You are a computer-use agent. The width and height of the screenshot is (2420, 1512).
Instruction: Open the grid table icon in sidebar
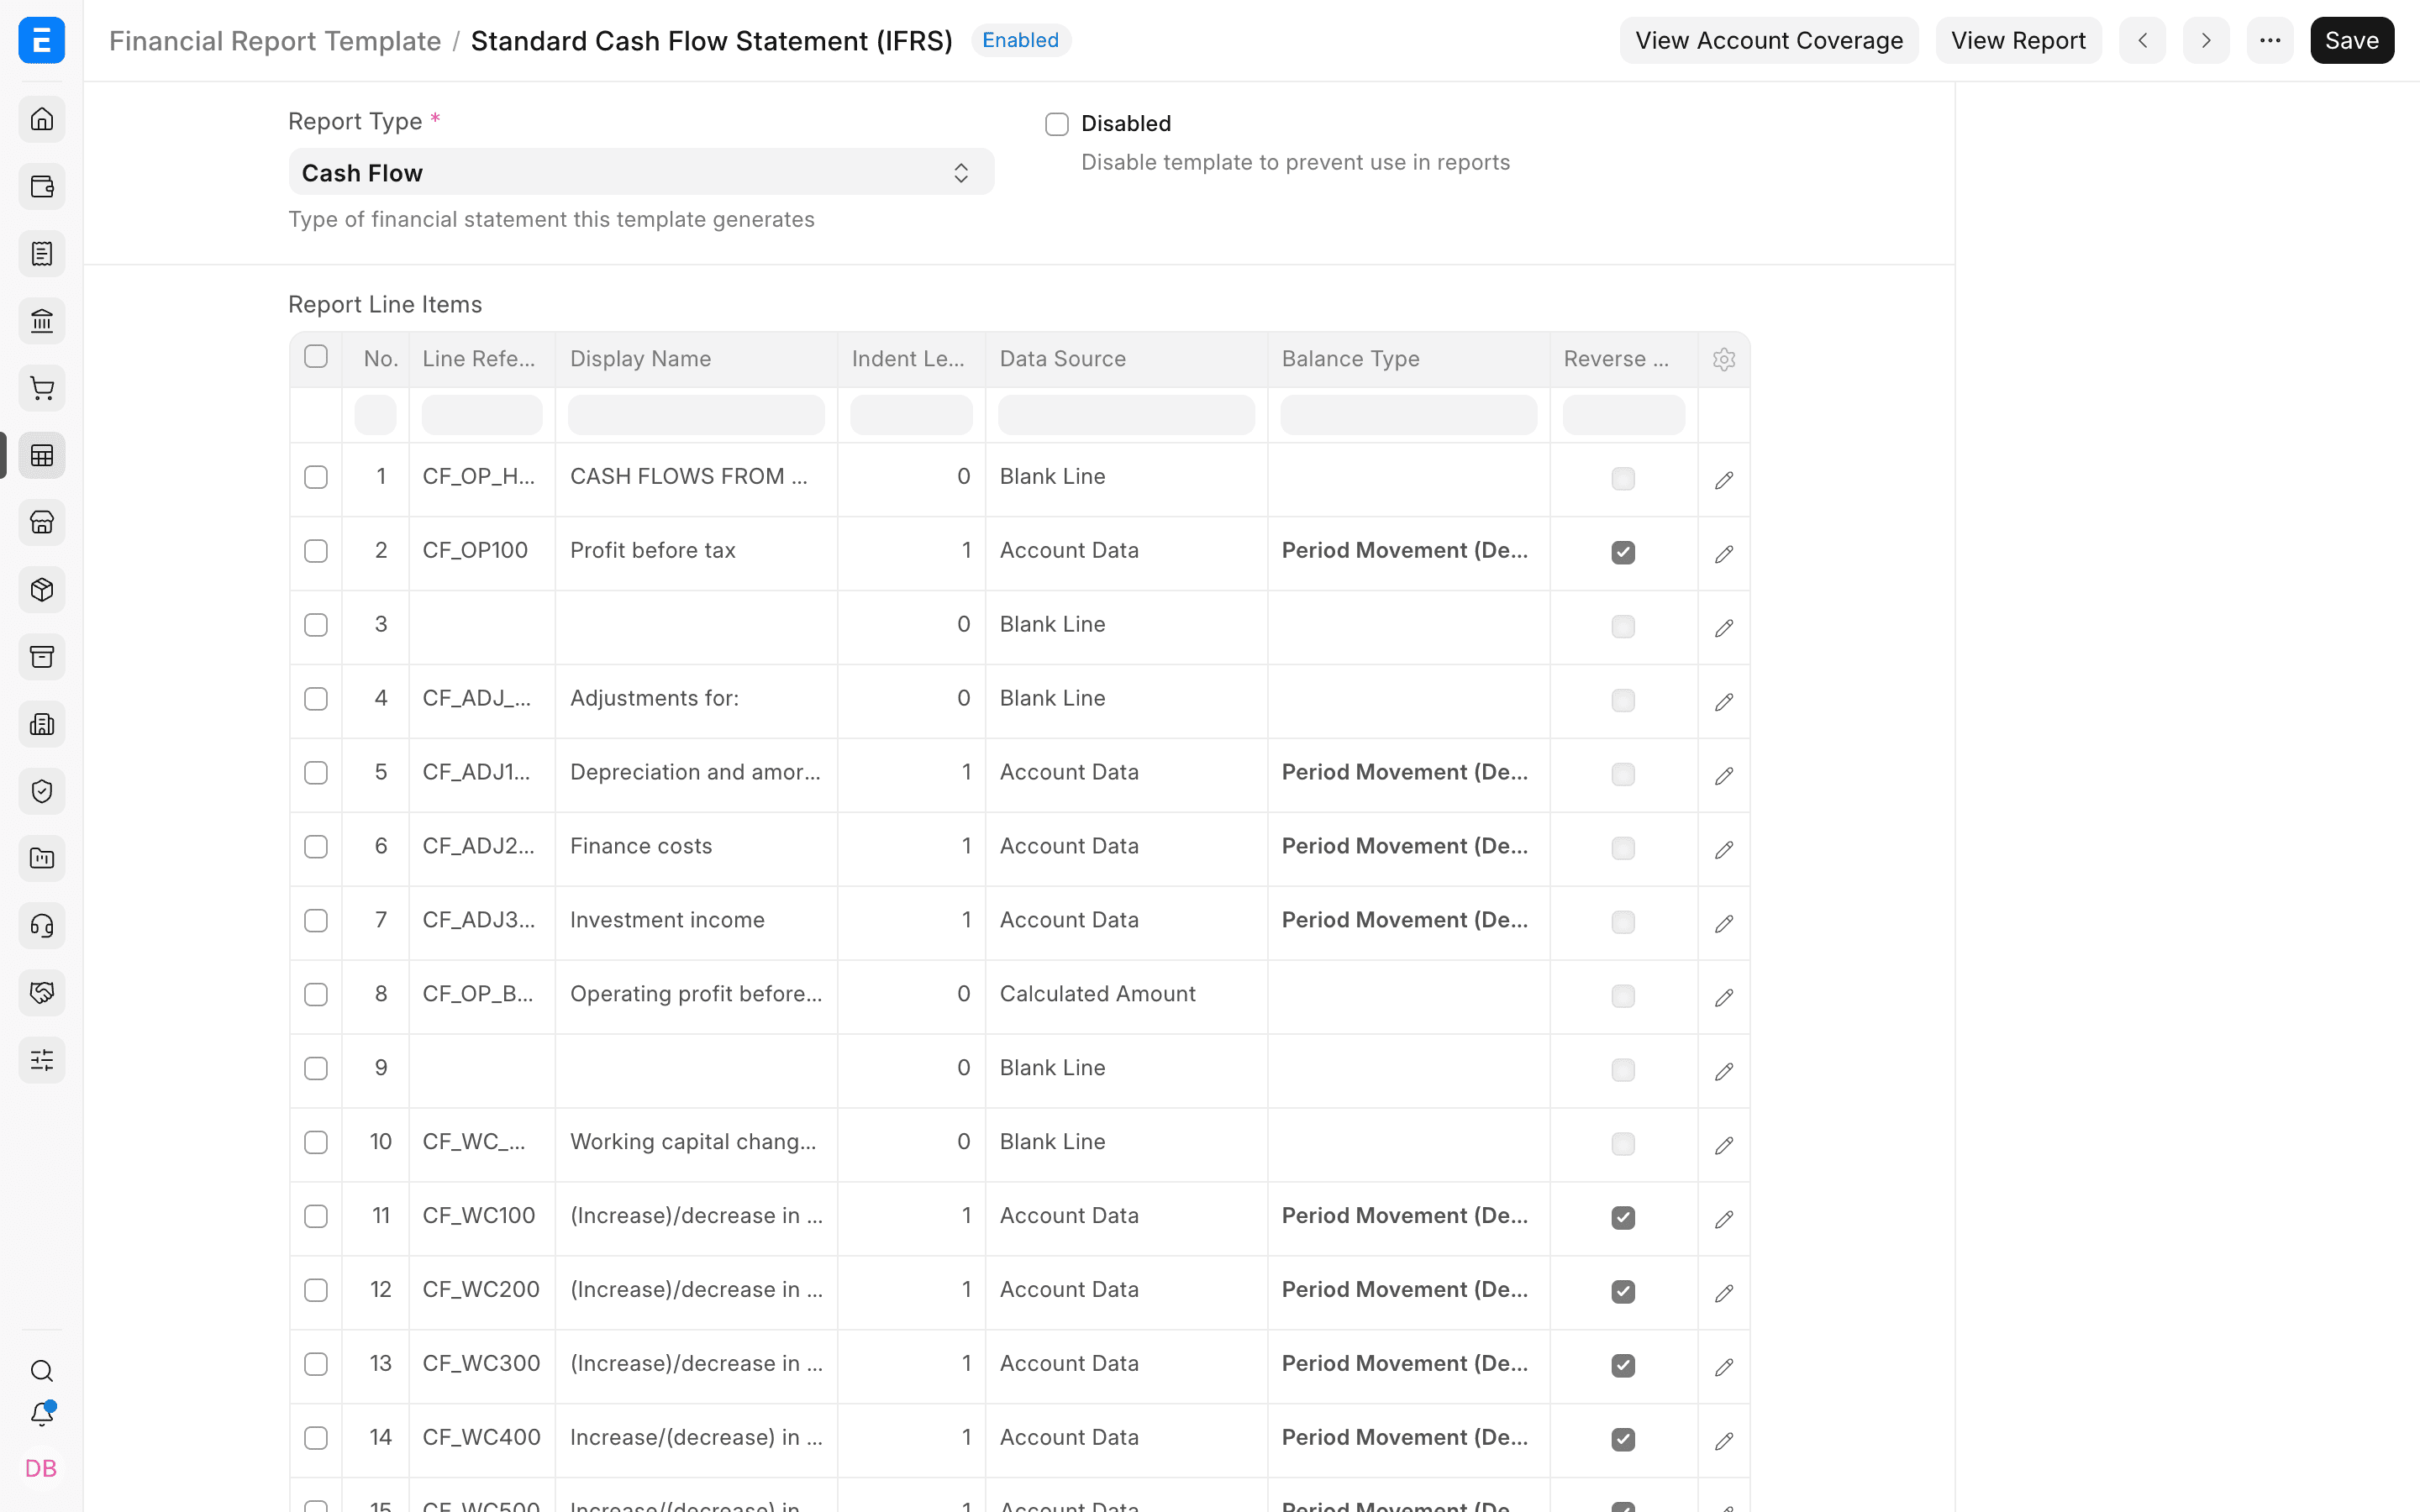point(42,455)
